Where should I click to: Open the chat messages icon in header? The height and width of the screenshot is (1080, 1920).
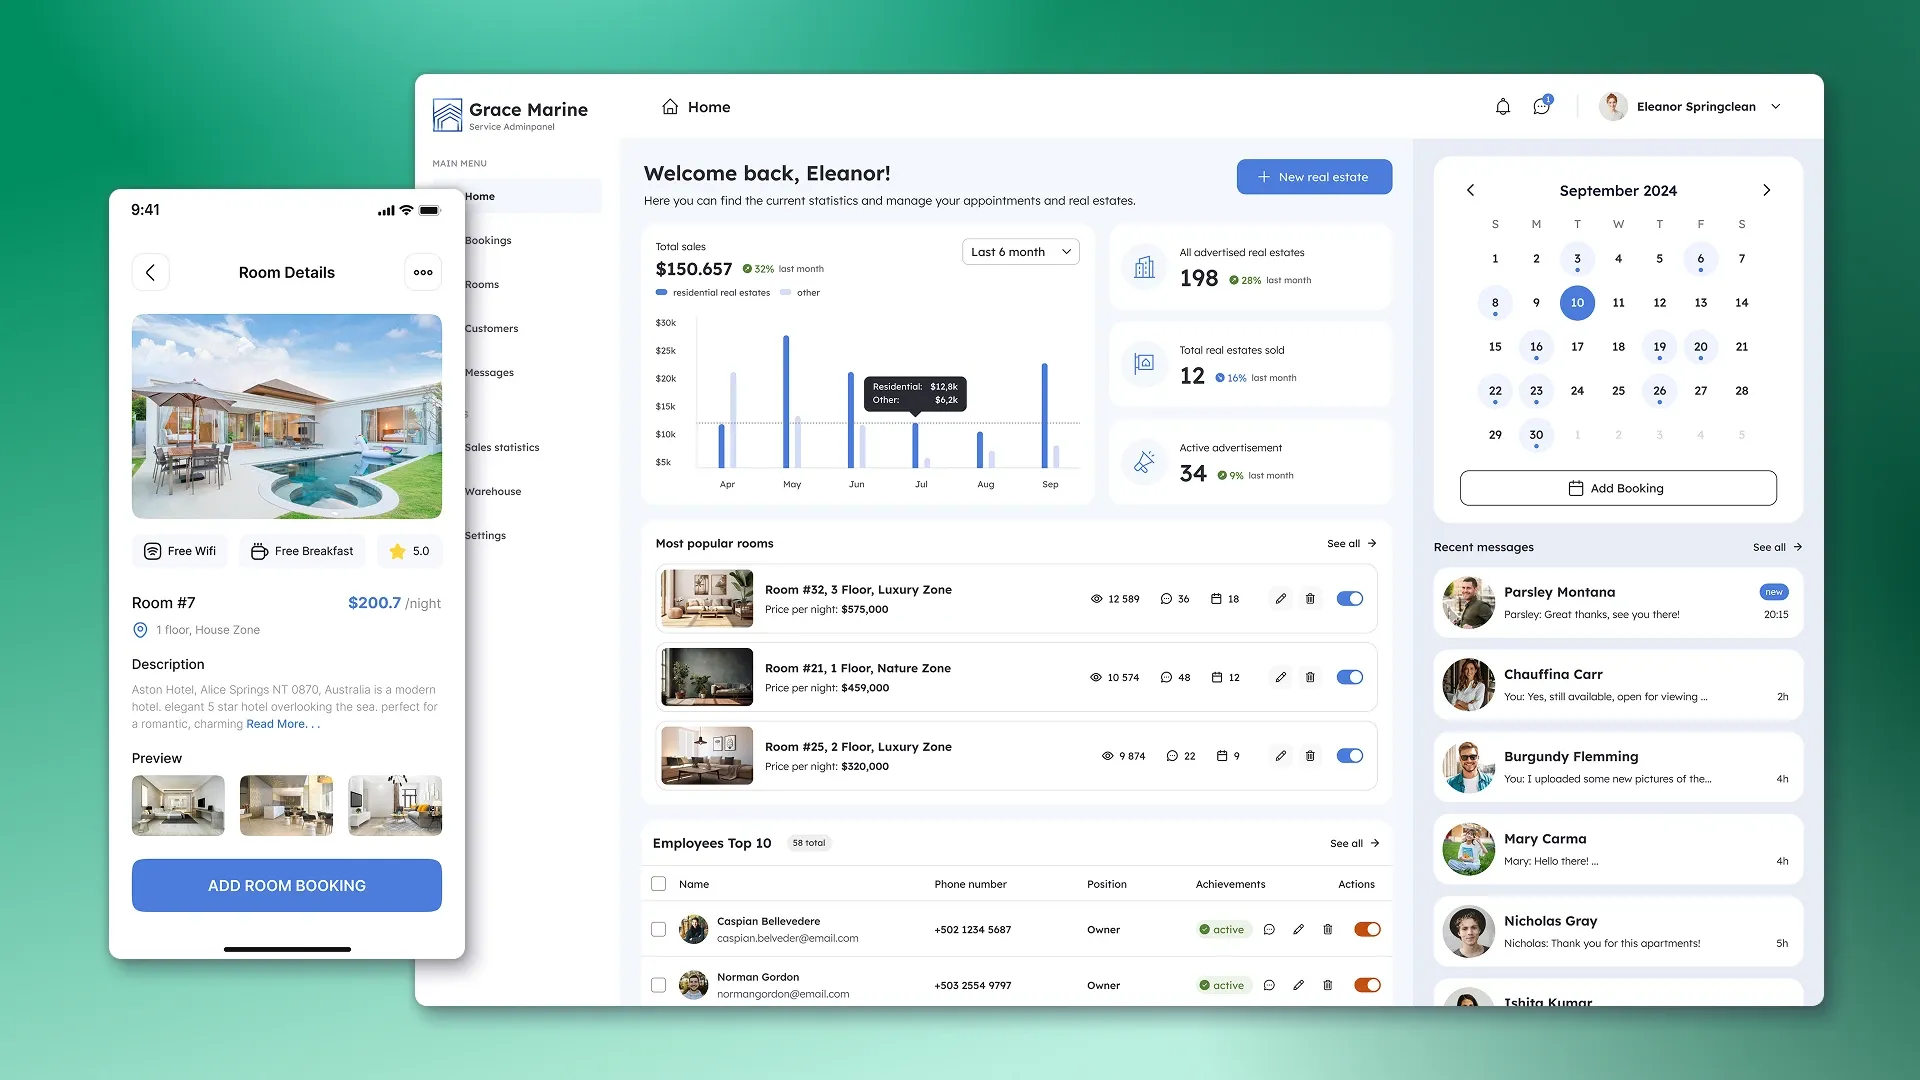click(x=1541, y=107)
